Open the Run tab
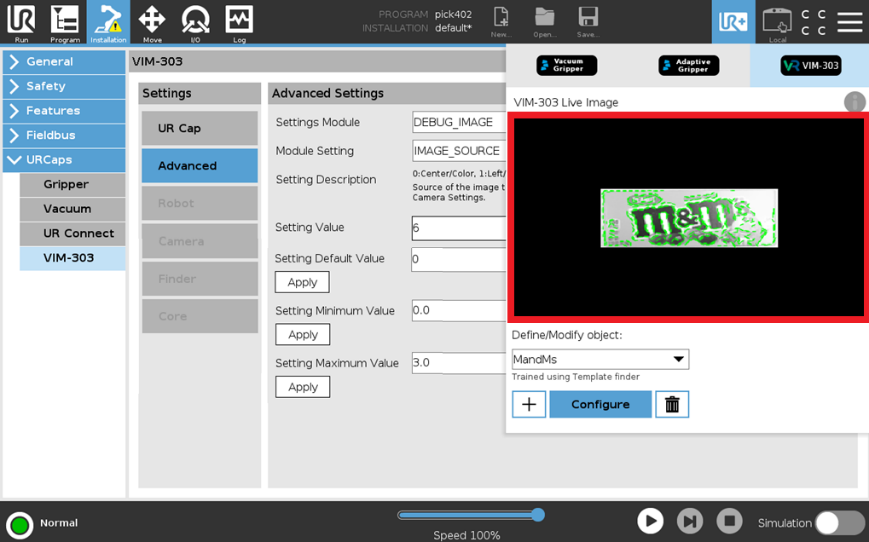The height and width of the screenshot is (542, 869). click(21, 22)
